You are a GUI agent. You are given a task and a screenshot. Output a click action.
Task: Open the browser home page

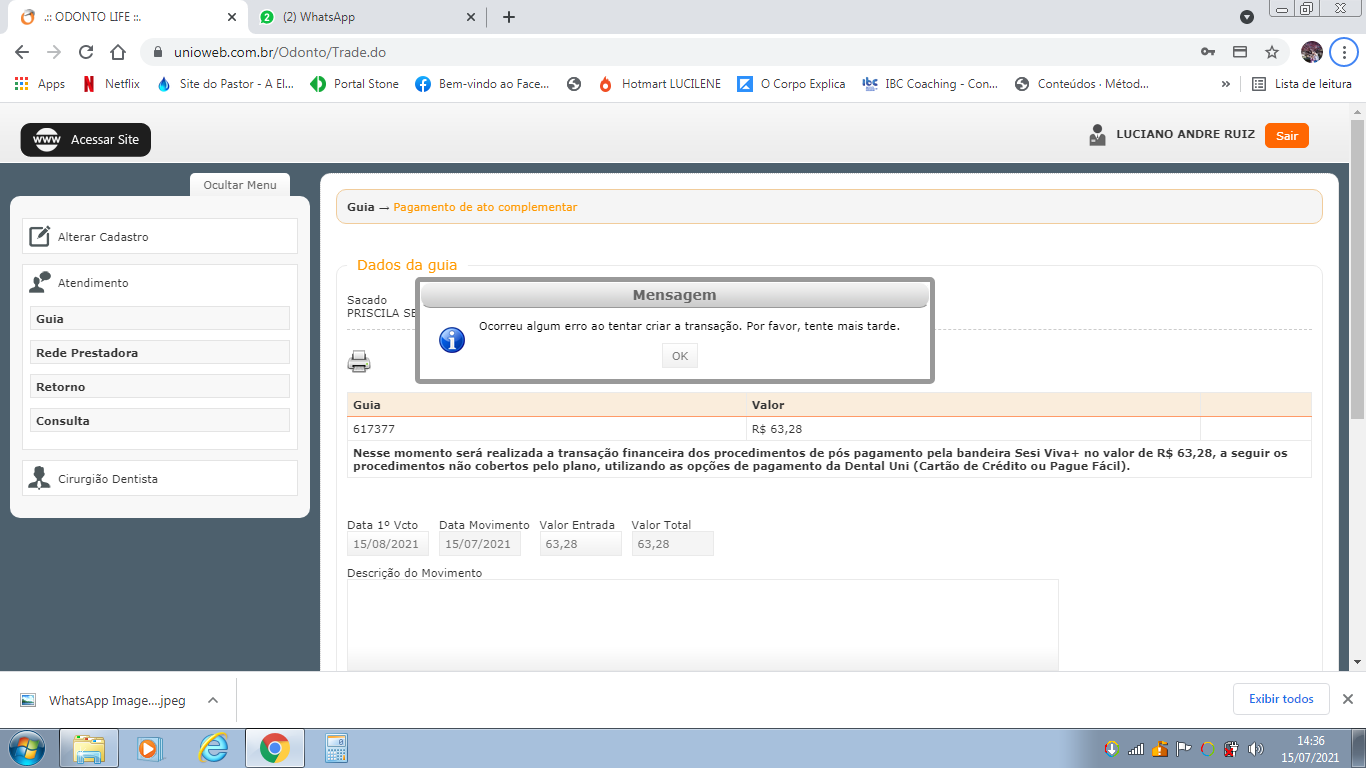click(118, 52)
